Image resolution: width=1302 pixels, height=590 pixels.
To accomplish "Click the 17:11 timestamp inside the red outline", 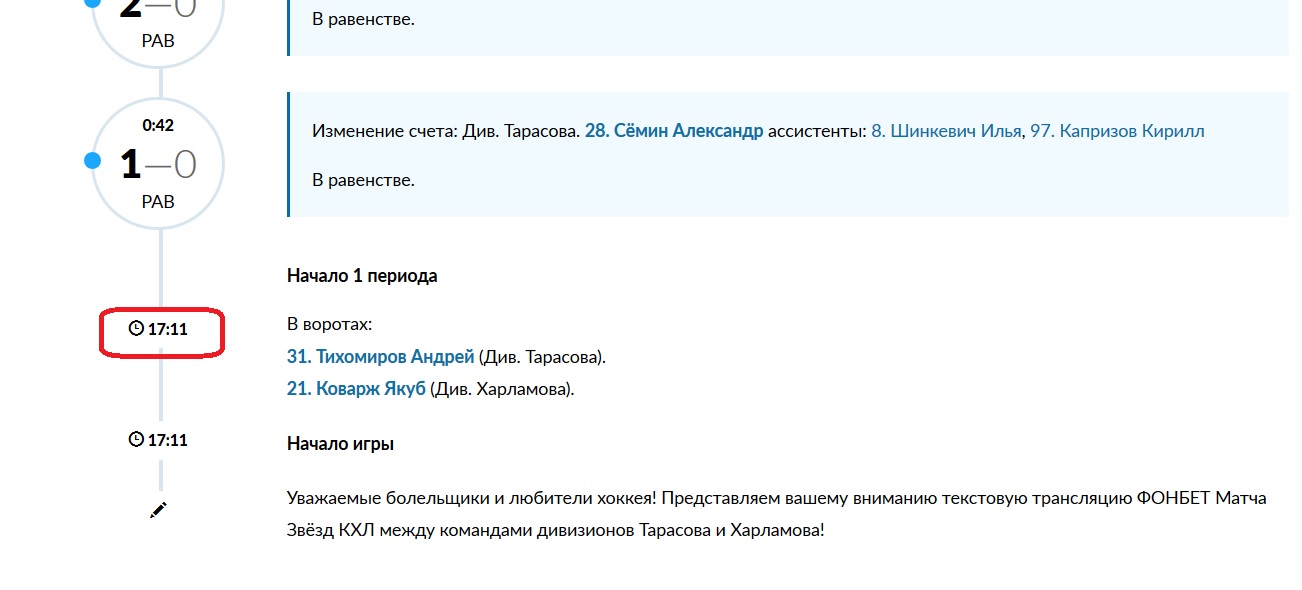I will 168,328.
